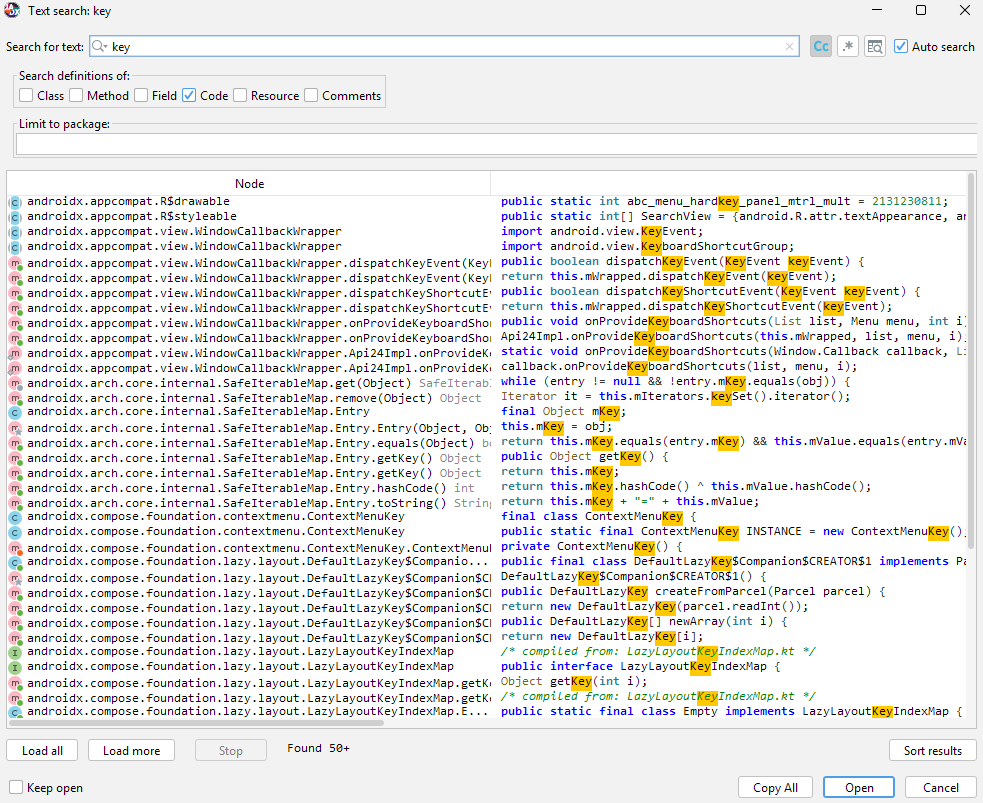The width and height of the screenshot is (983, 803).
Task: Uncheck the Code search definition checkbox
Action: point(189,96)
